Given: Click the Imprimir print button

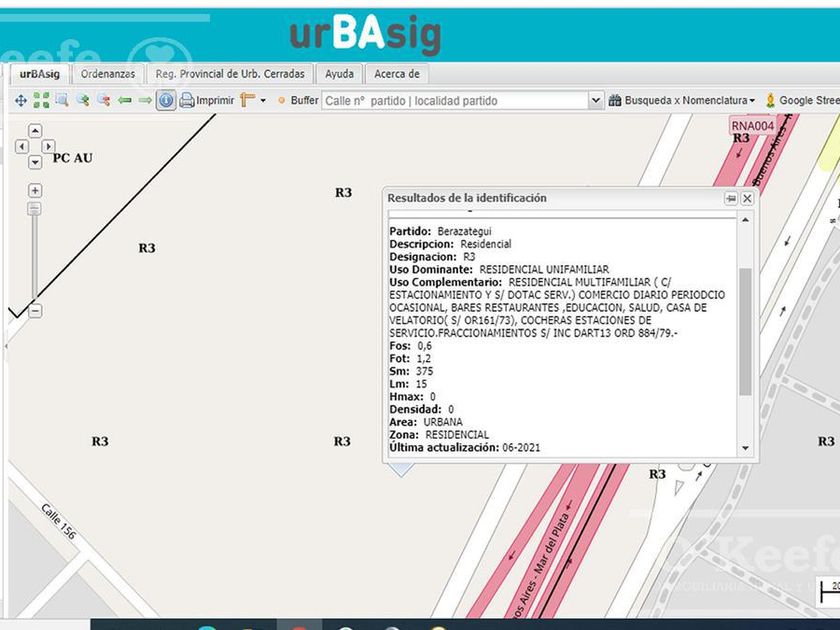Looking at the screenshot, I should tap(207, 100).
